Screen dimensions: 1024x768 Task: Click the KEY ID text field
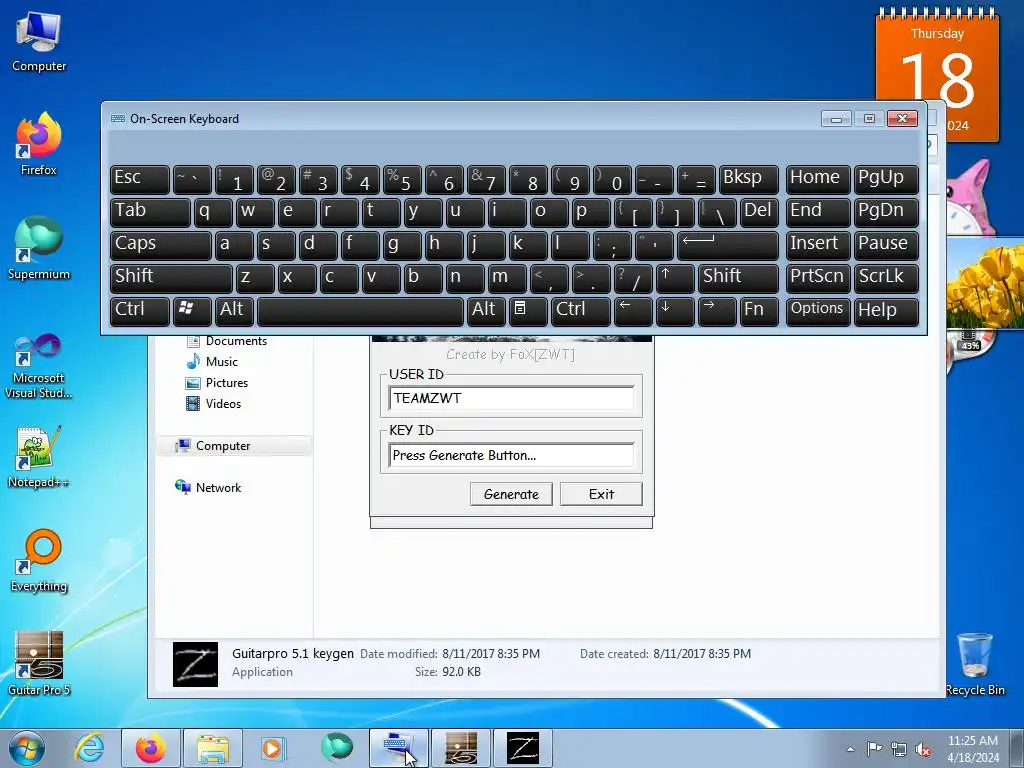511,455
